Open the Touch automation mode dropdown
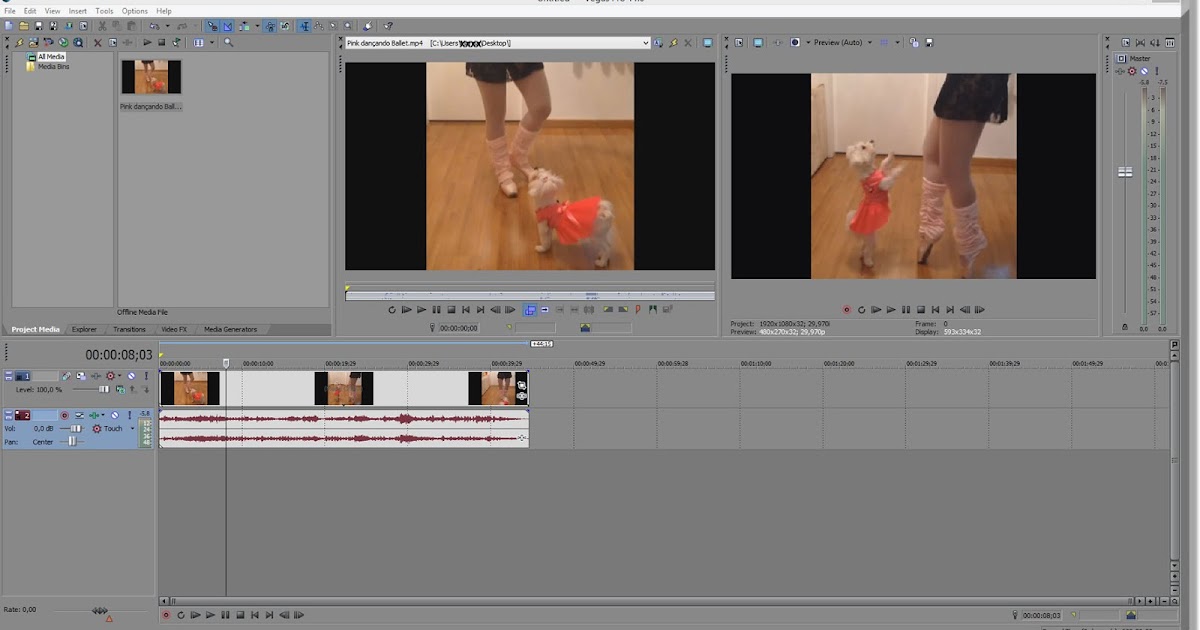The height and width of the screenshot is (630, 1200). [x=132, y=428]
